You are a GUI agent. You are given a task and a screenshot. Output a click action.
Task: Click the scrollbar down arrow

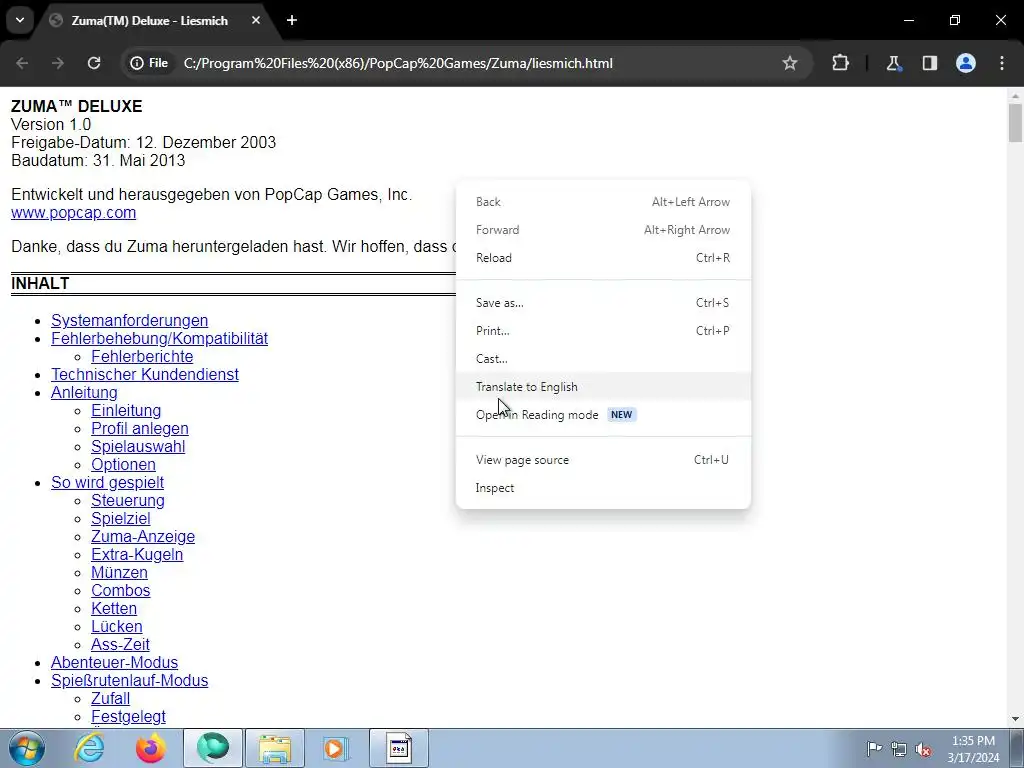(x=1015, y=719)
